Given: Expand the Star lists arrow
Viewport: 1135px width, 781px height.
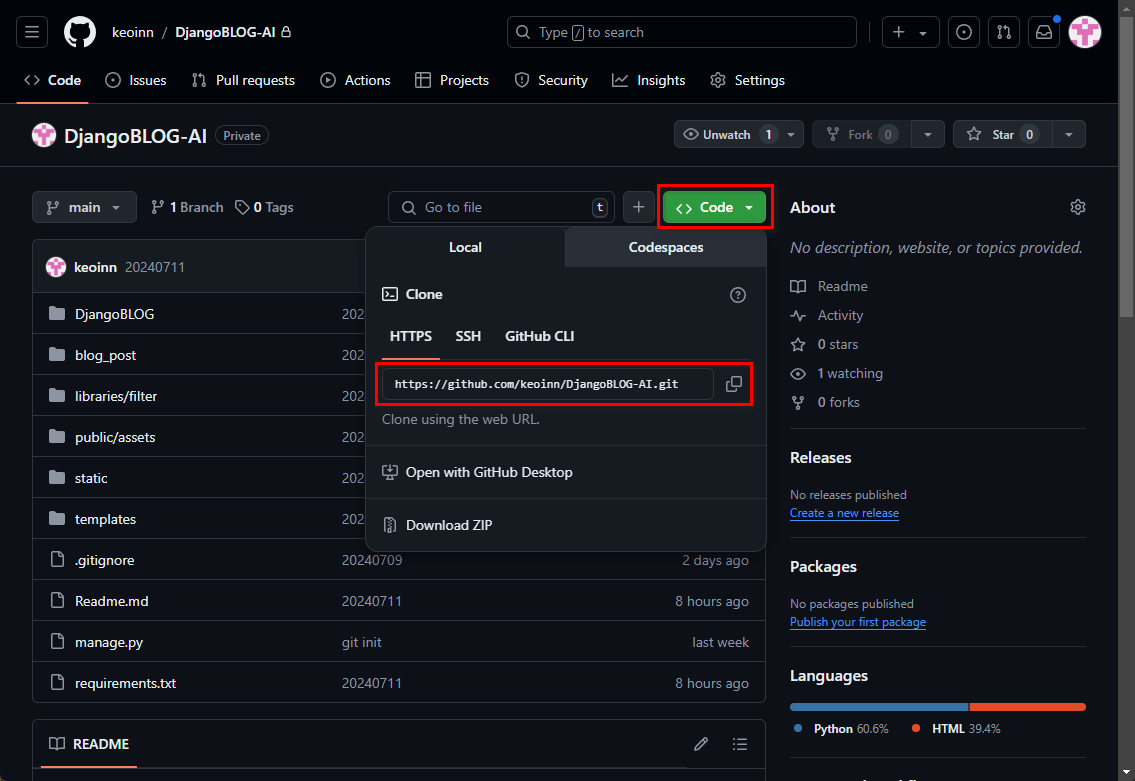Looking at the screenshot, I should 1068,135.
